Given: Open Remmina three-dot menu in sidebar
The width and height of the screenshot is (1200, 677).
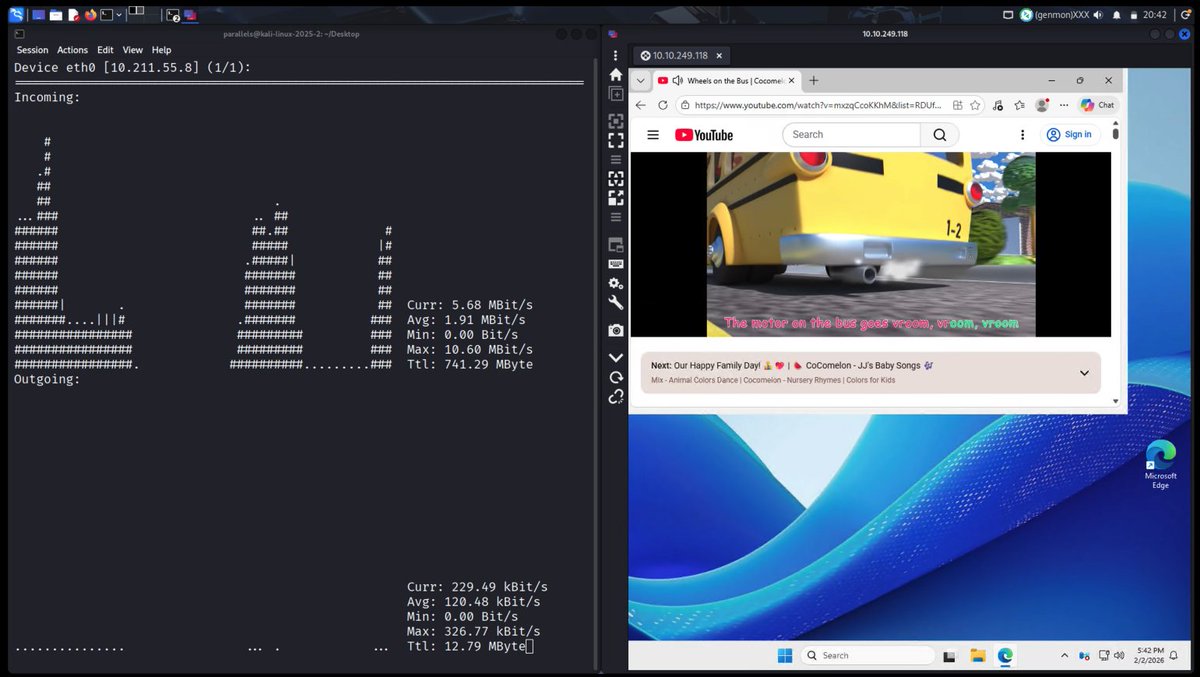Looking at the screenshot, I should click(616, 56).
